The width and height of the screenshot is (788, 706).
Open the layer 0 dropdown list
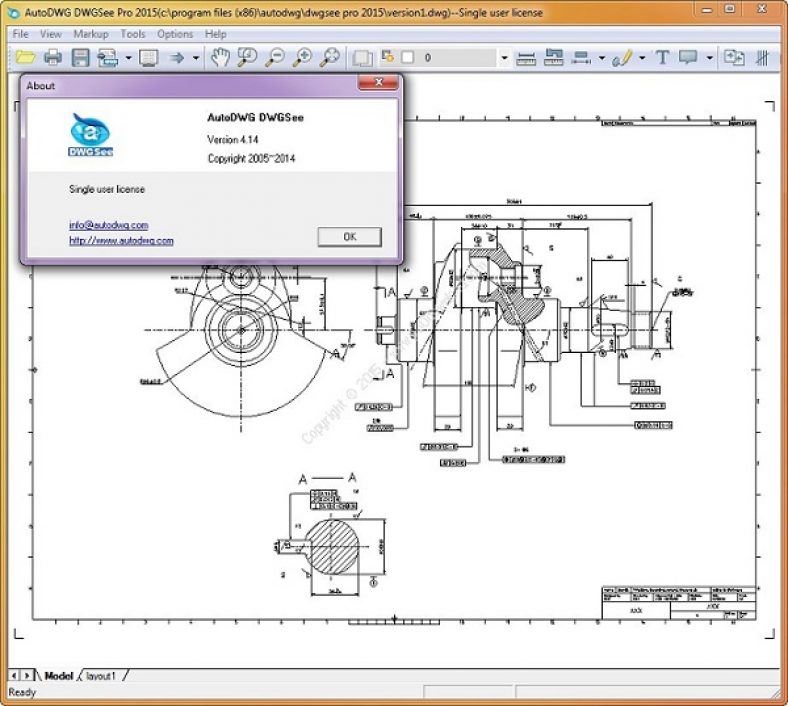coord(504,58)
